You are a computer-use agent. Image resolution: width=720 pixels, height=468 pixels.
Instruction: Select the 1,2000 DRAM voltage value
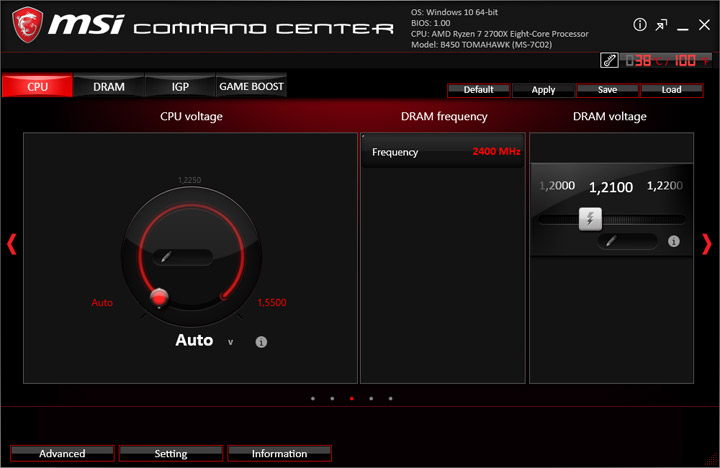click(x=557, y=186)
